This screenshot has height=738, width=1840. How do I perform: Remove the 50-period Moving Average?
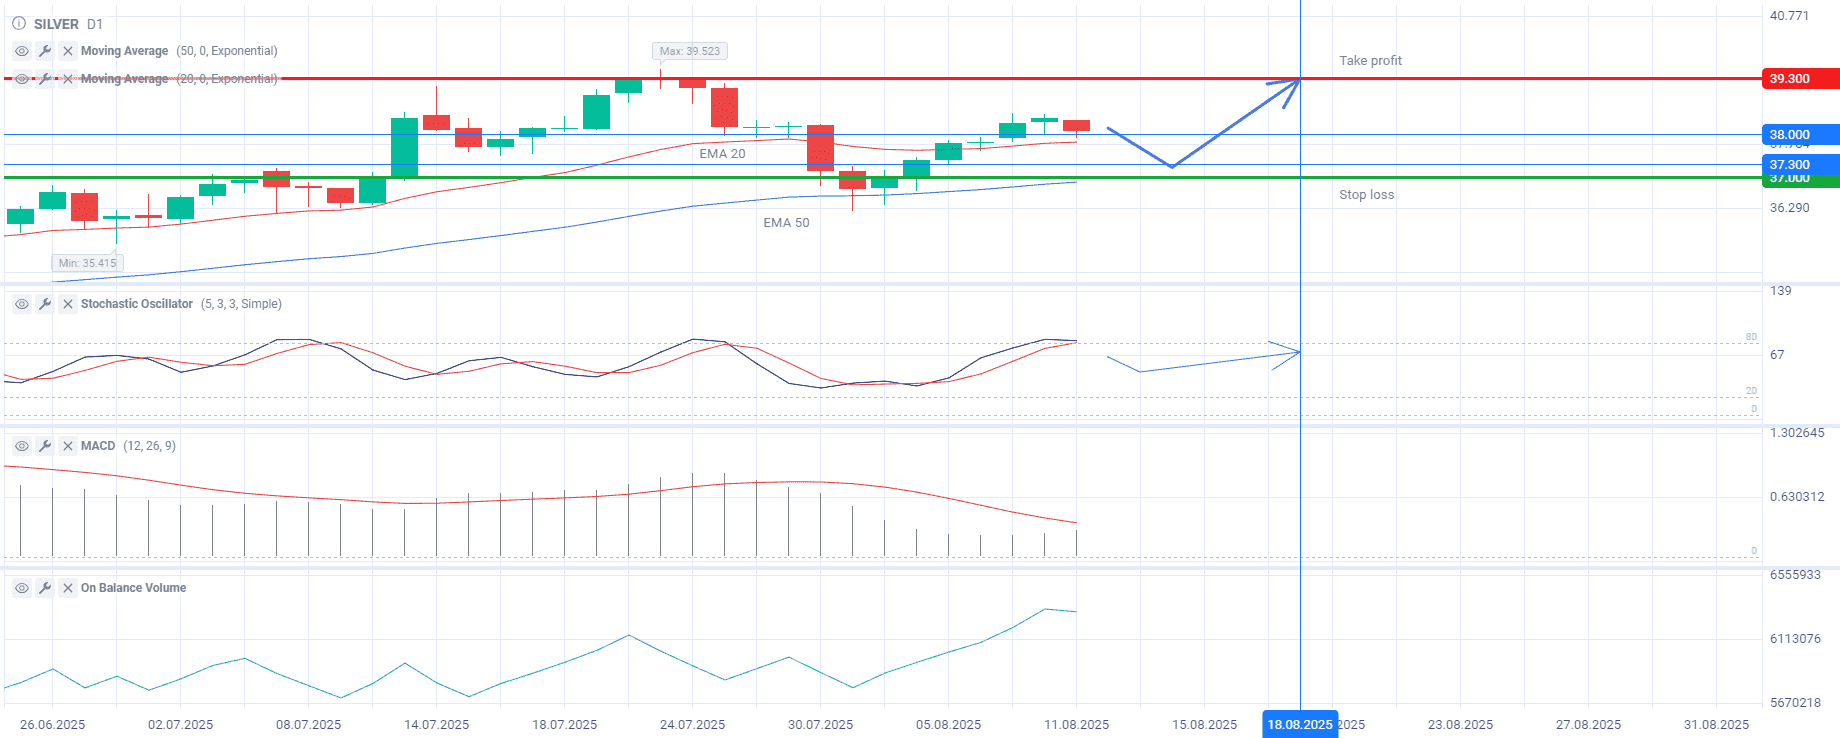(68, 51)
